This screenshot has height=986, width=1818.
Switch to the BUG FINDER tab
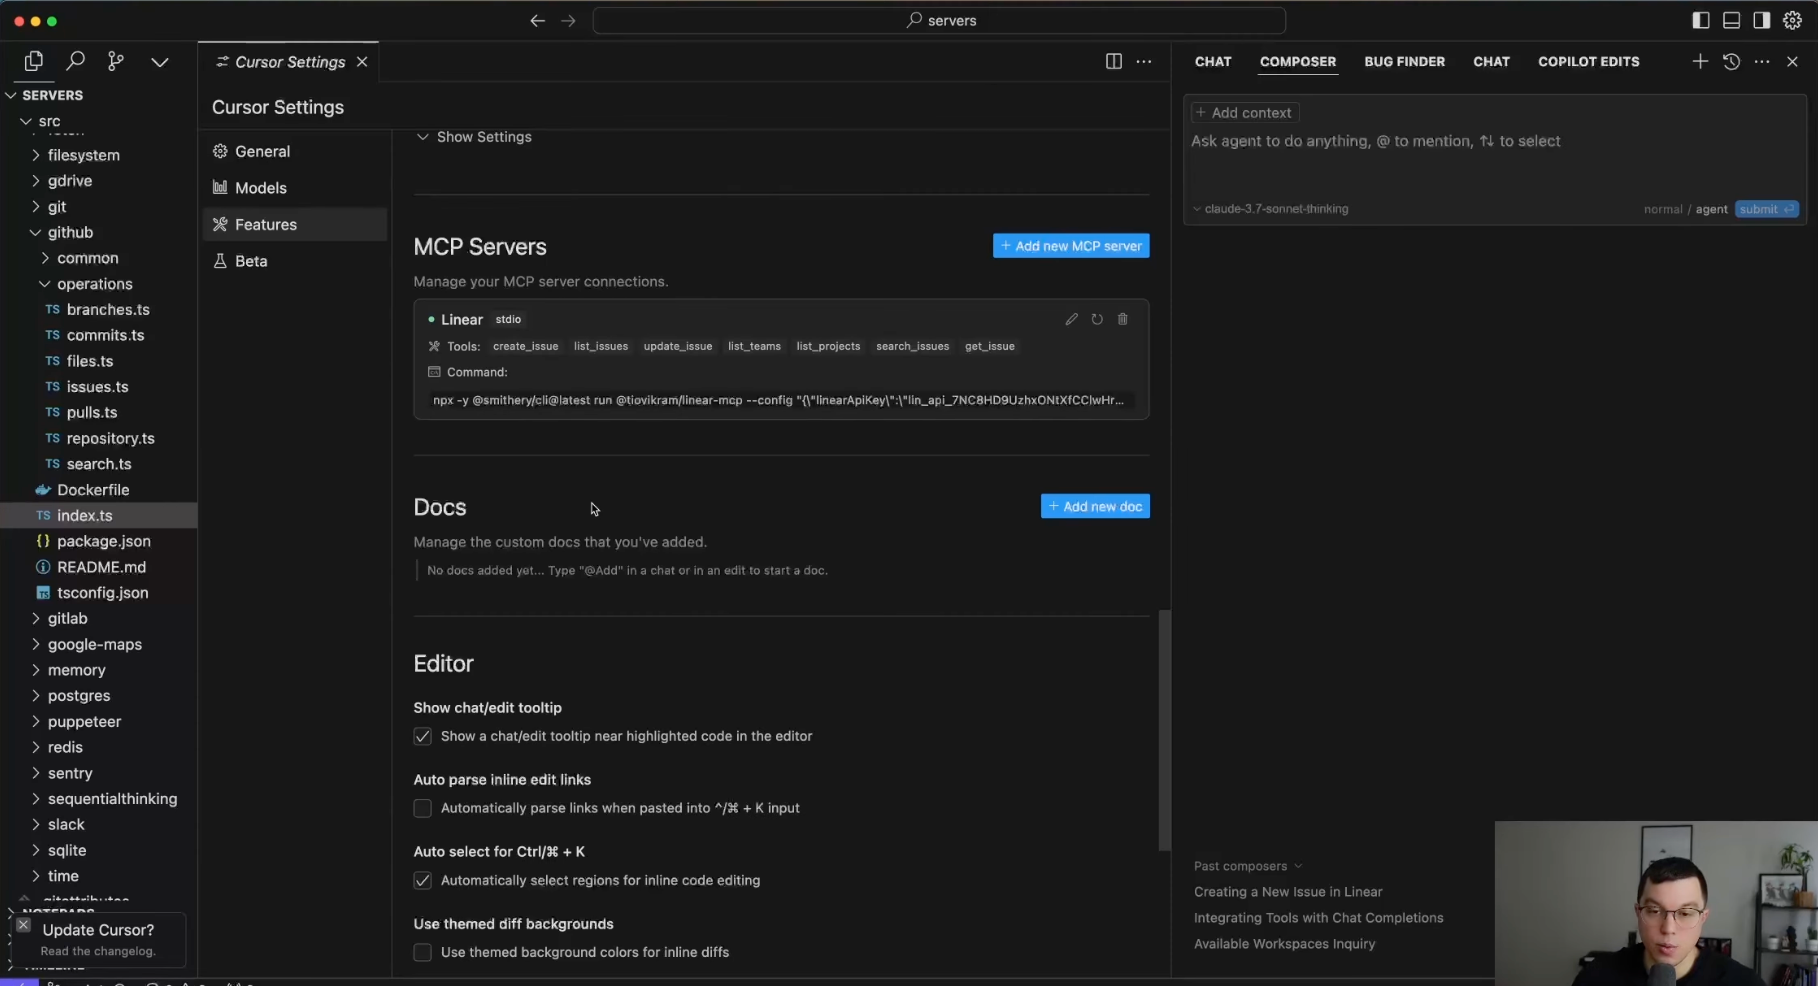click(x=1404, y=61)
